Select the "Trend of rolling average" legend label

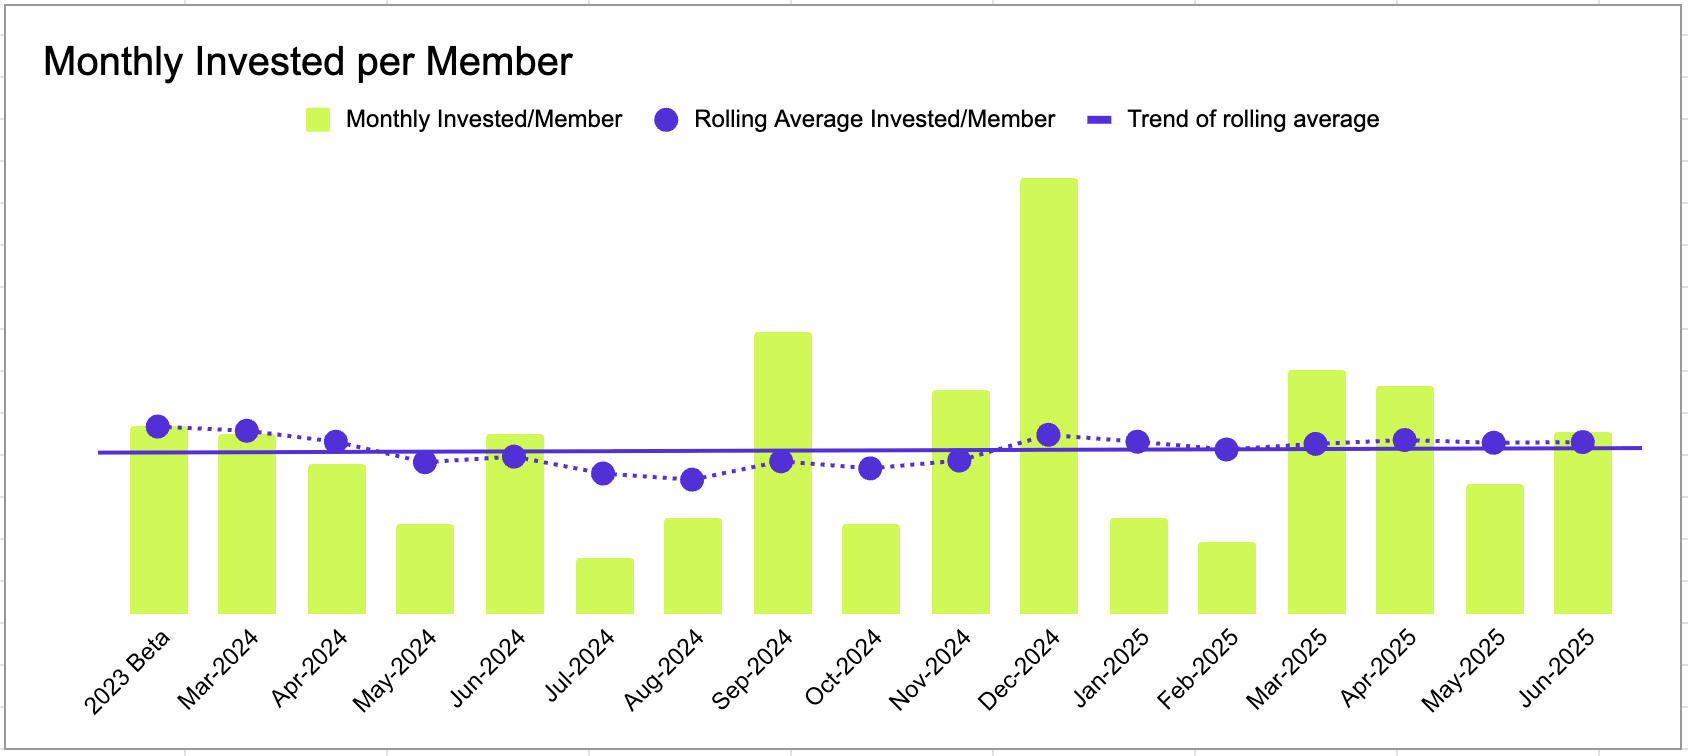coord(1253,120)
